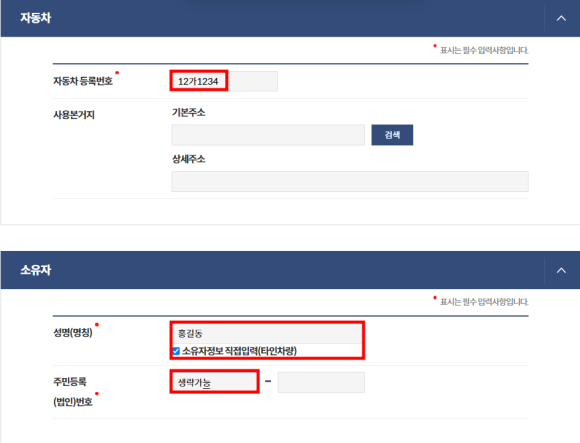580x443 pixels.
Task: Click the 사용본거지 label
Action: pyautogui.click(x=74, y=115)
